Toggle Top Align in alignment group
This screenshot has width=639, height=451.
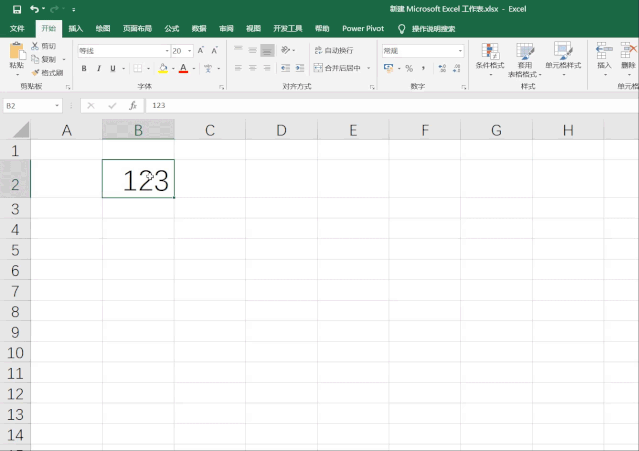pyautogui.click(x=238, y=50)
